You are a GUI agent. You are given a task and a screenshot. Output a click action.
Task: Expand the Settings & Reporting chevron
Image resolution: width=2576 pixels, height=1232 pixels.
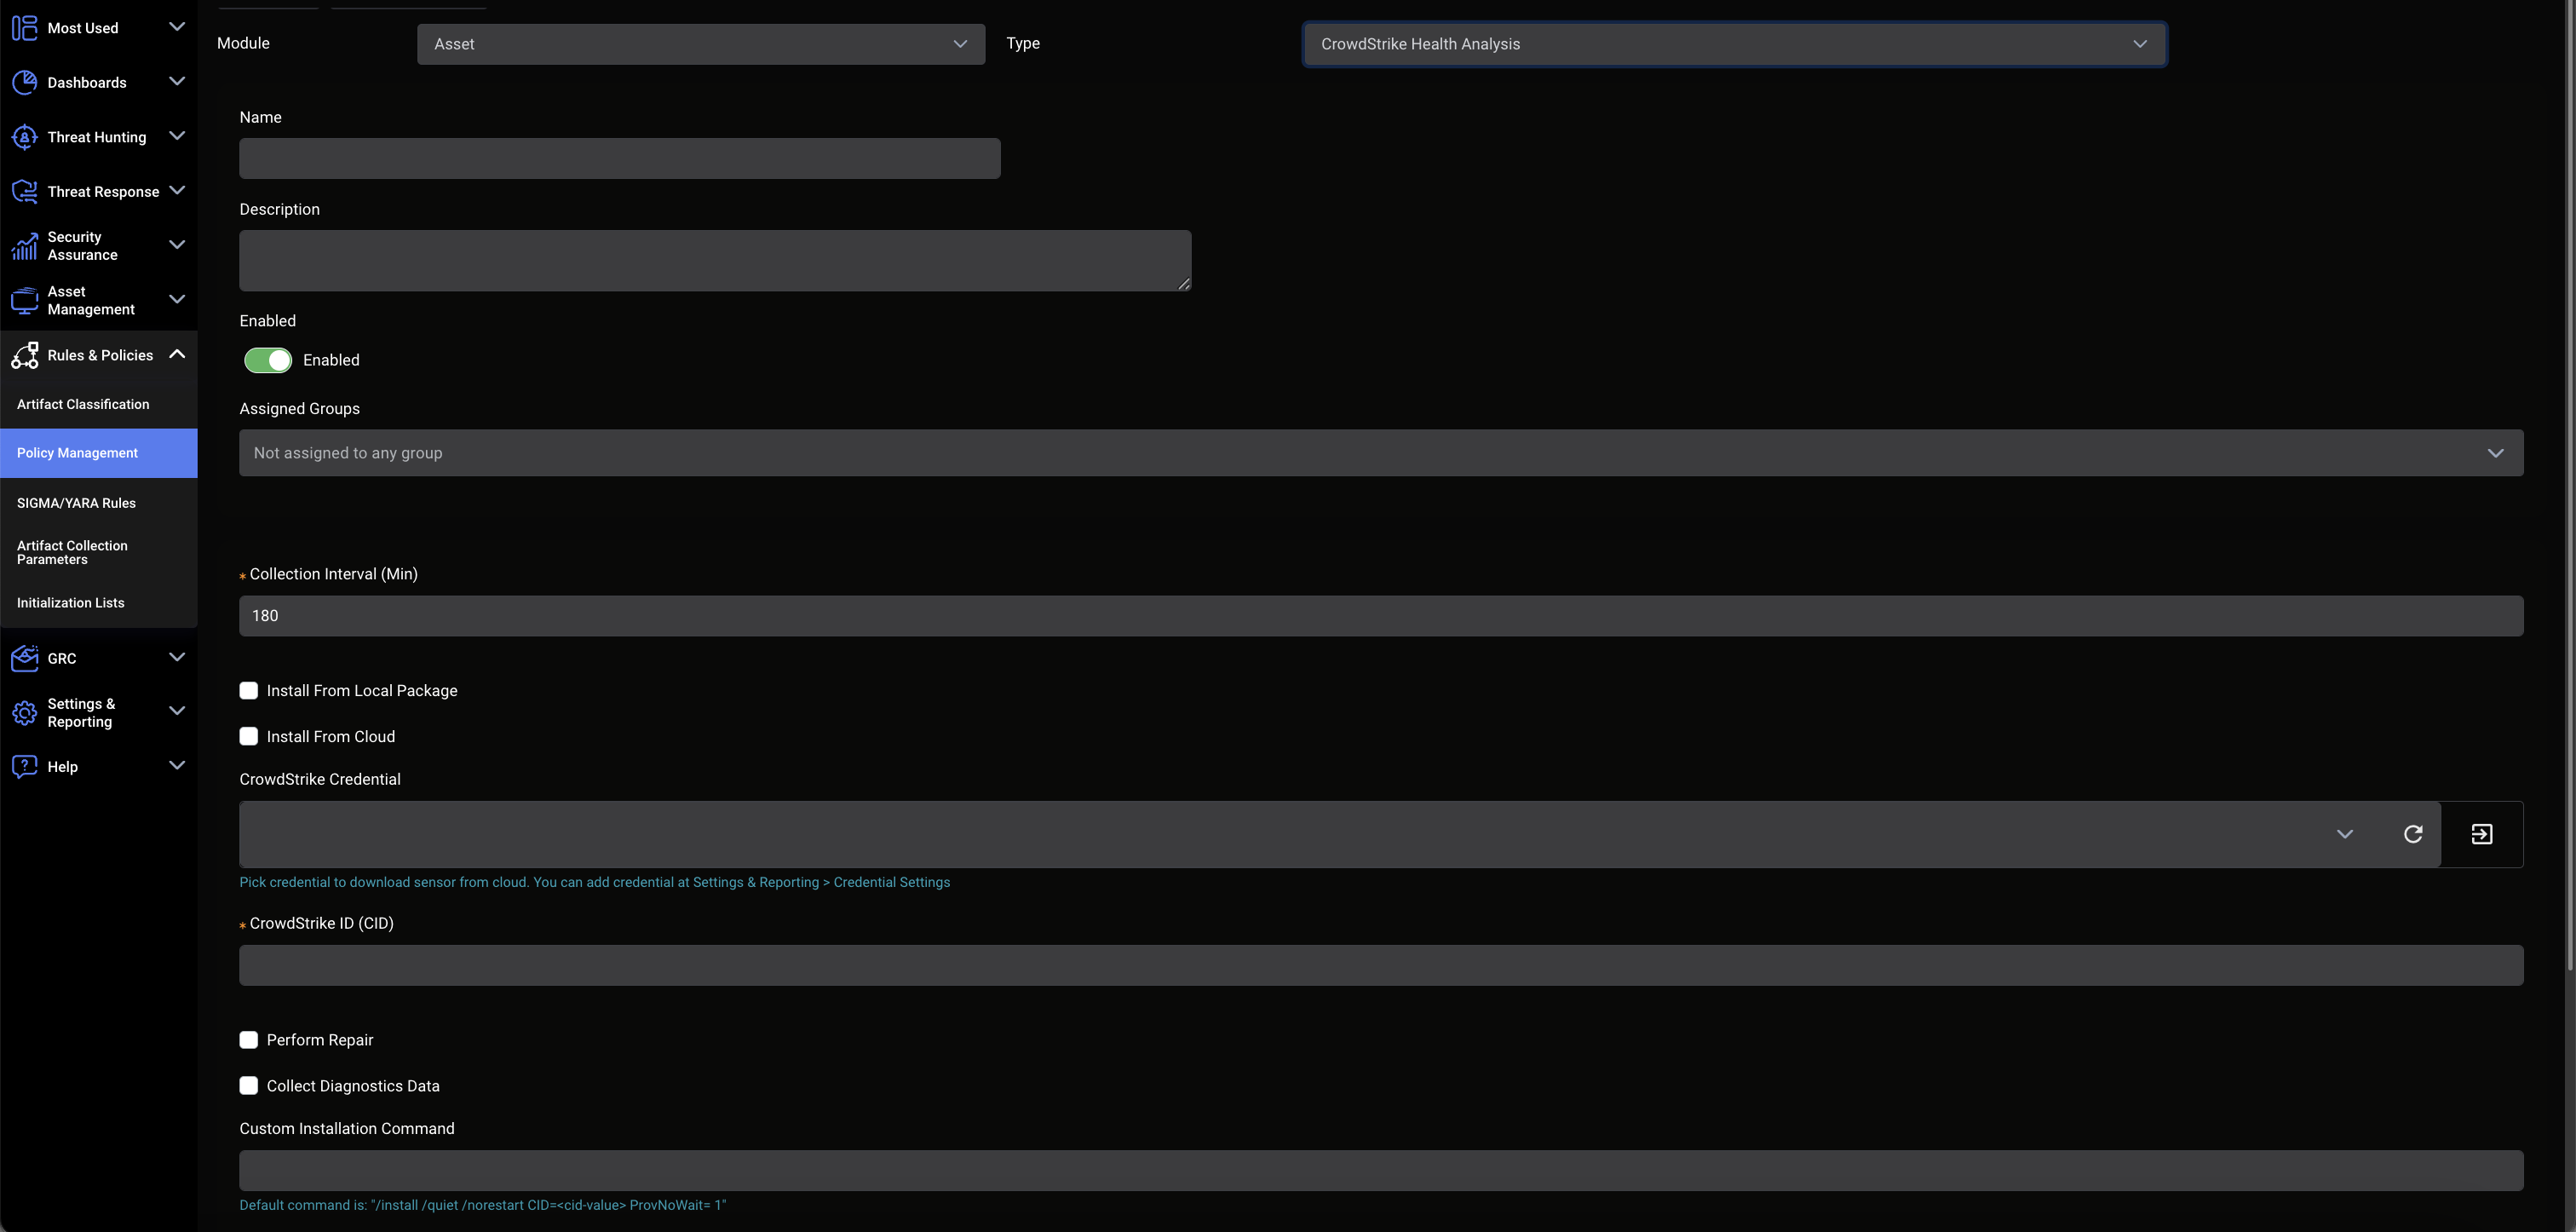tap(177, 712)
